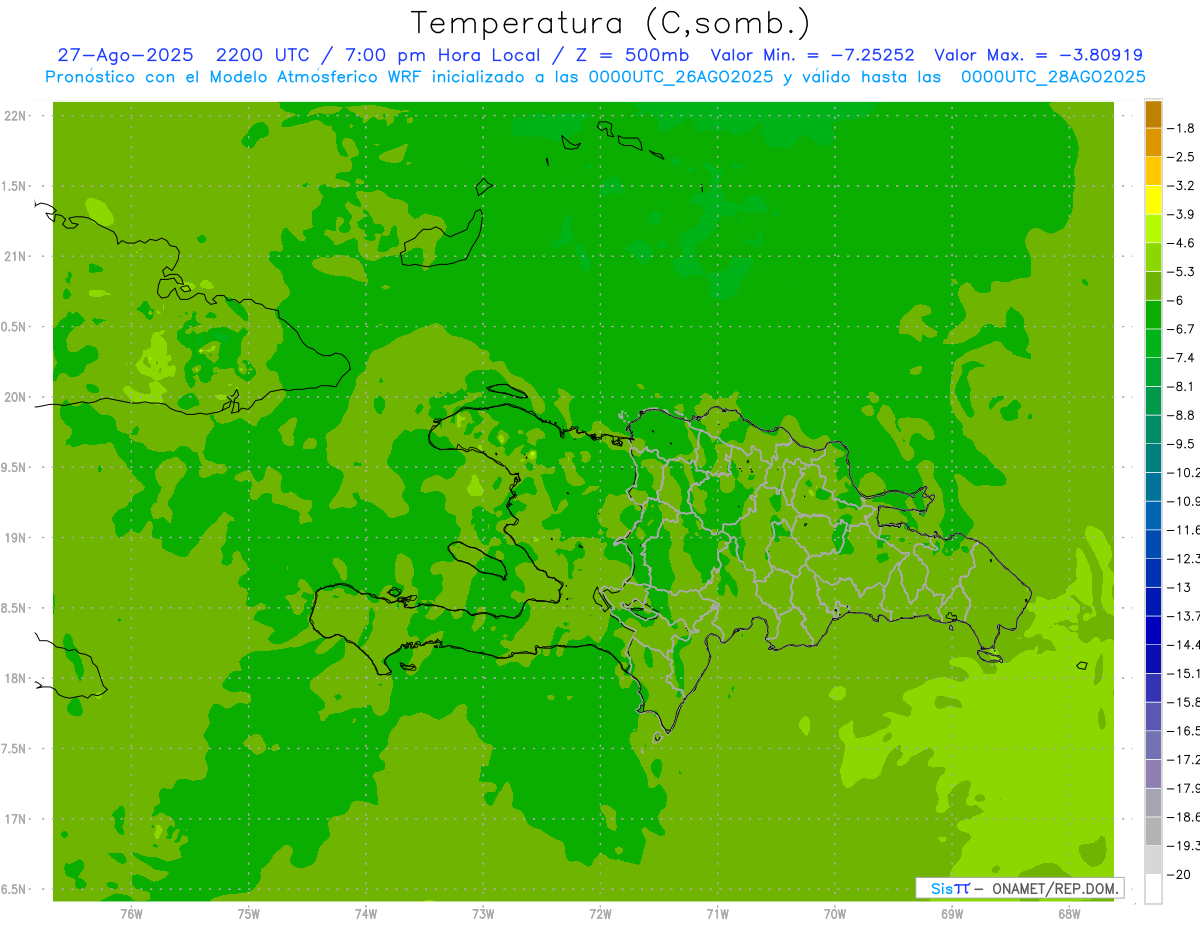Click the '22N' latitude axis label
Image resolution: width=1200 pixels, height=927 pixels.
pos(15,115)
